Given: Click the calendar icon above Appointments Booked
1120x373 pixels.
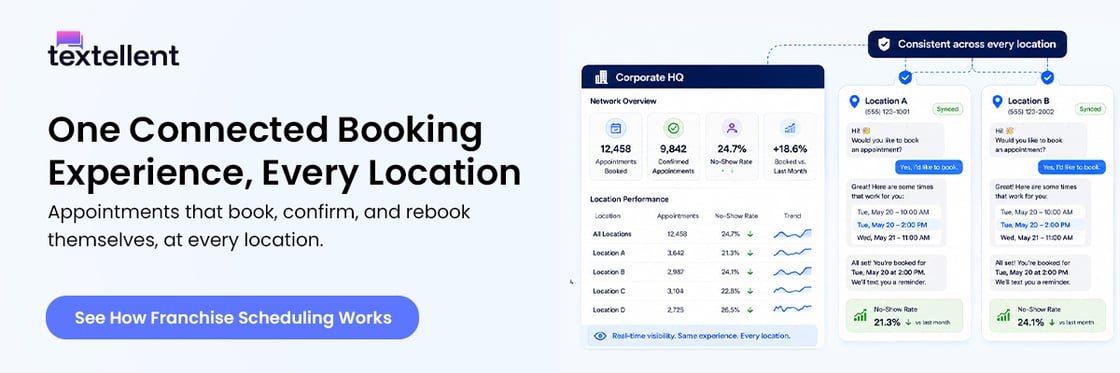Looking at the screenshot, I should [615, 129].
